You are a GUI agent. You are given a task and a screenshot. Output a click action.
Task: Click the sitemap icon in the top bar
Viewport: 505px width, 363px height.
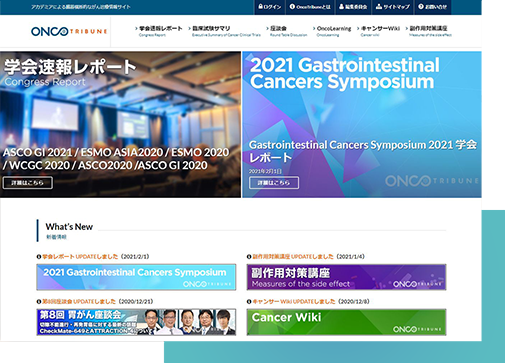tap(379, 7)
